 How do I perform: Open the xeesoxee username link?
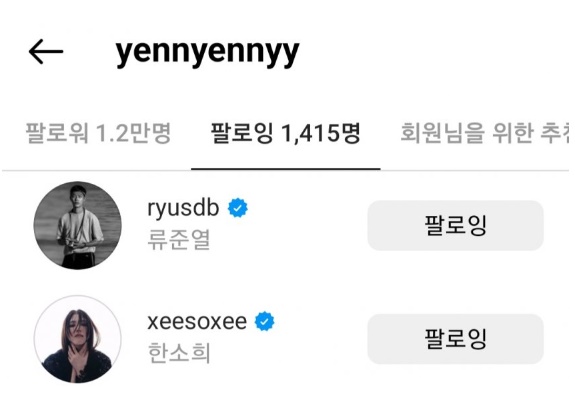197,322
